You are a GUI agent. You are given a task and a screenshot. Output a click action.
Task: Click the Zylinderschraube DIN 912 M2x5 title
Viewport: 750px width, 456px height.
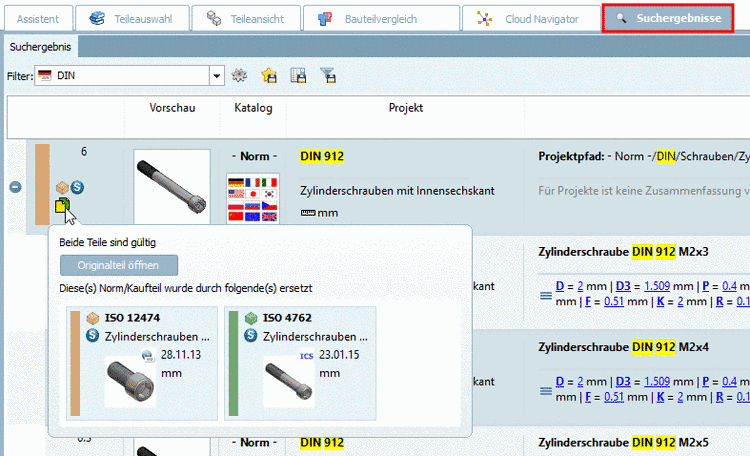623,443
